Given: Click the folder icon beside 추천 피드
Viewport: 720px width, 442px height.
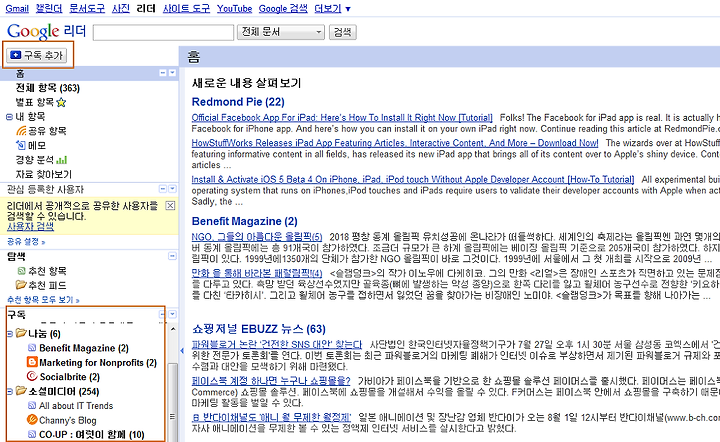Looking at the screenshot, I should 21,285.
